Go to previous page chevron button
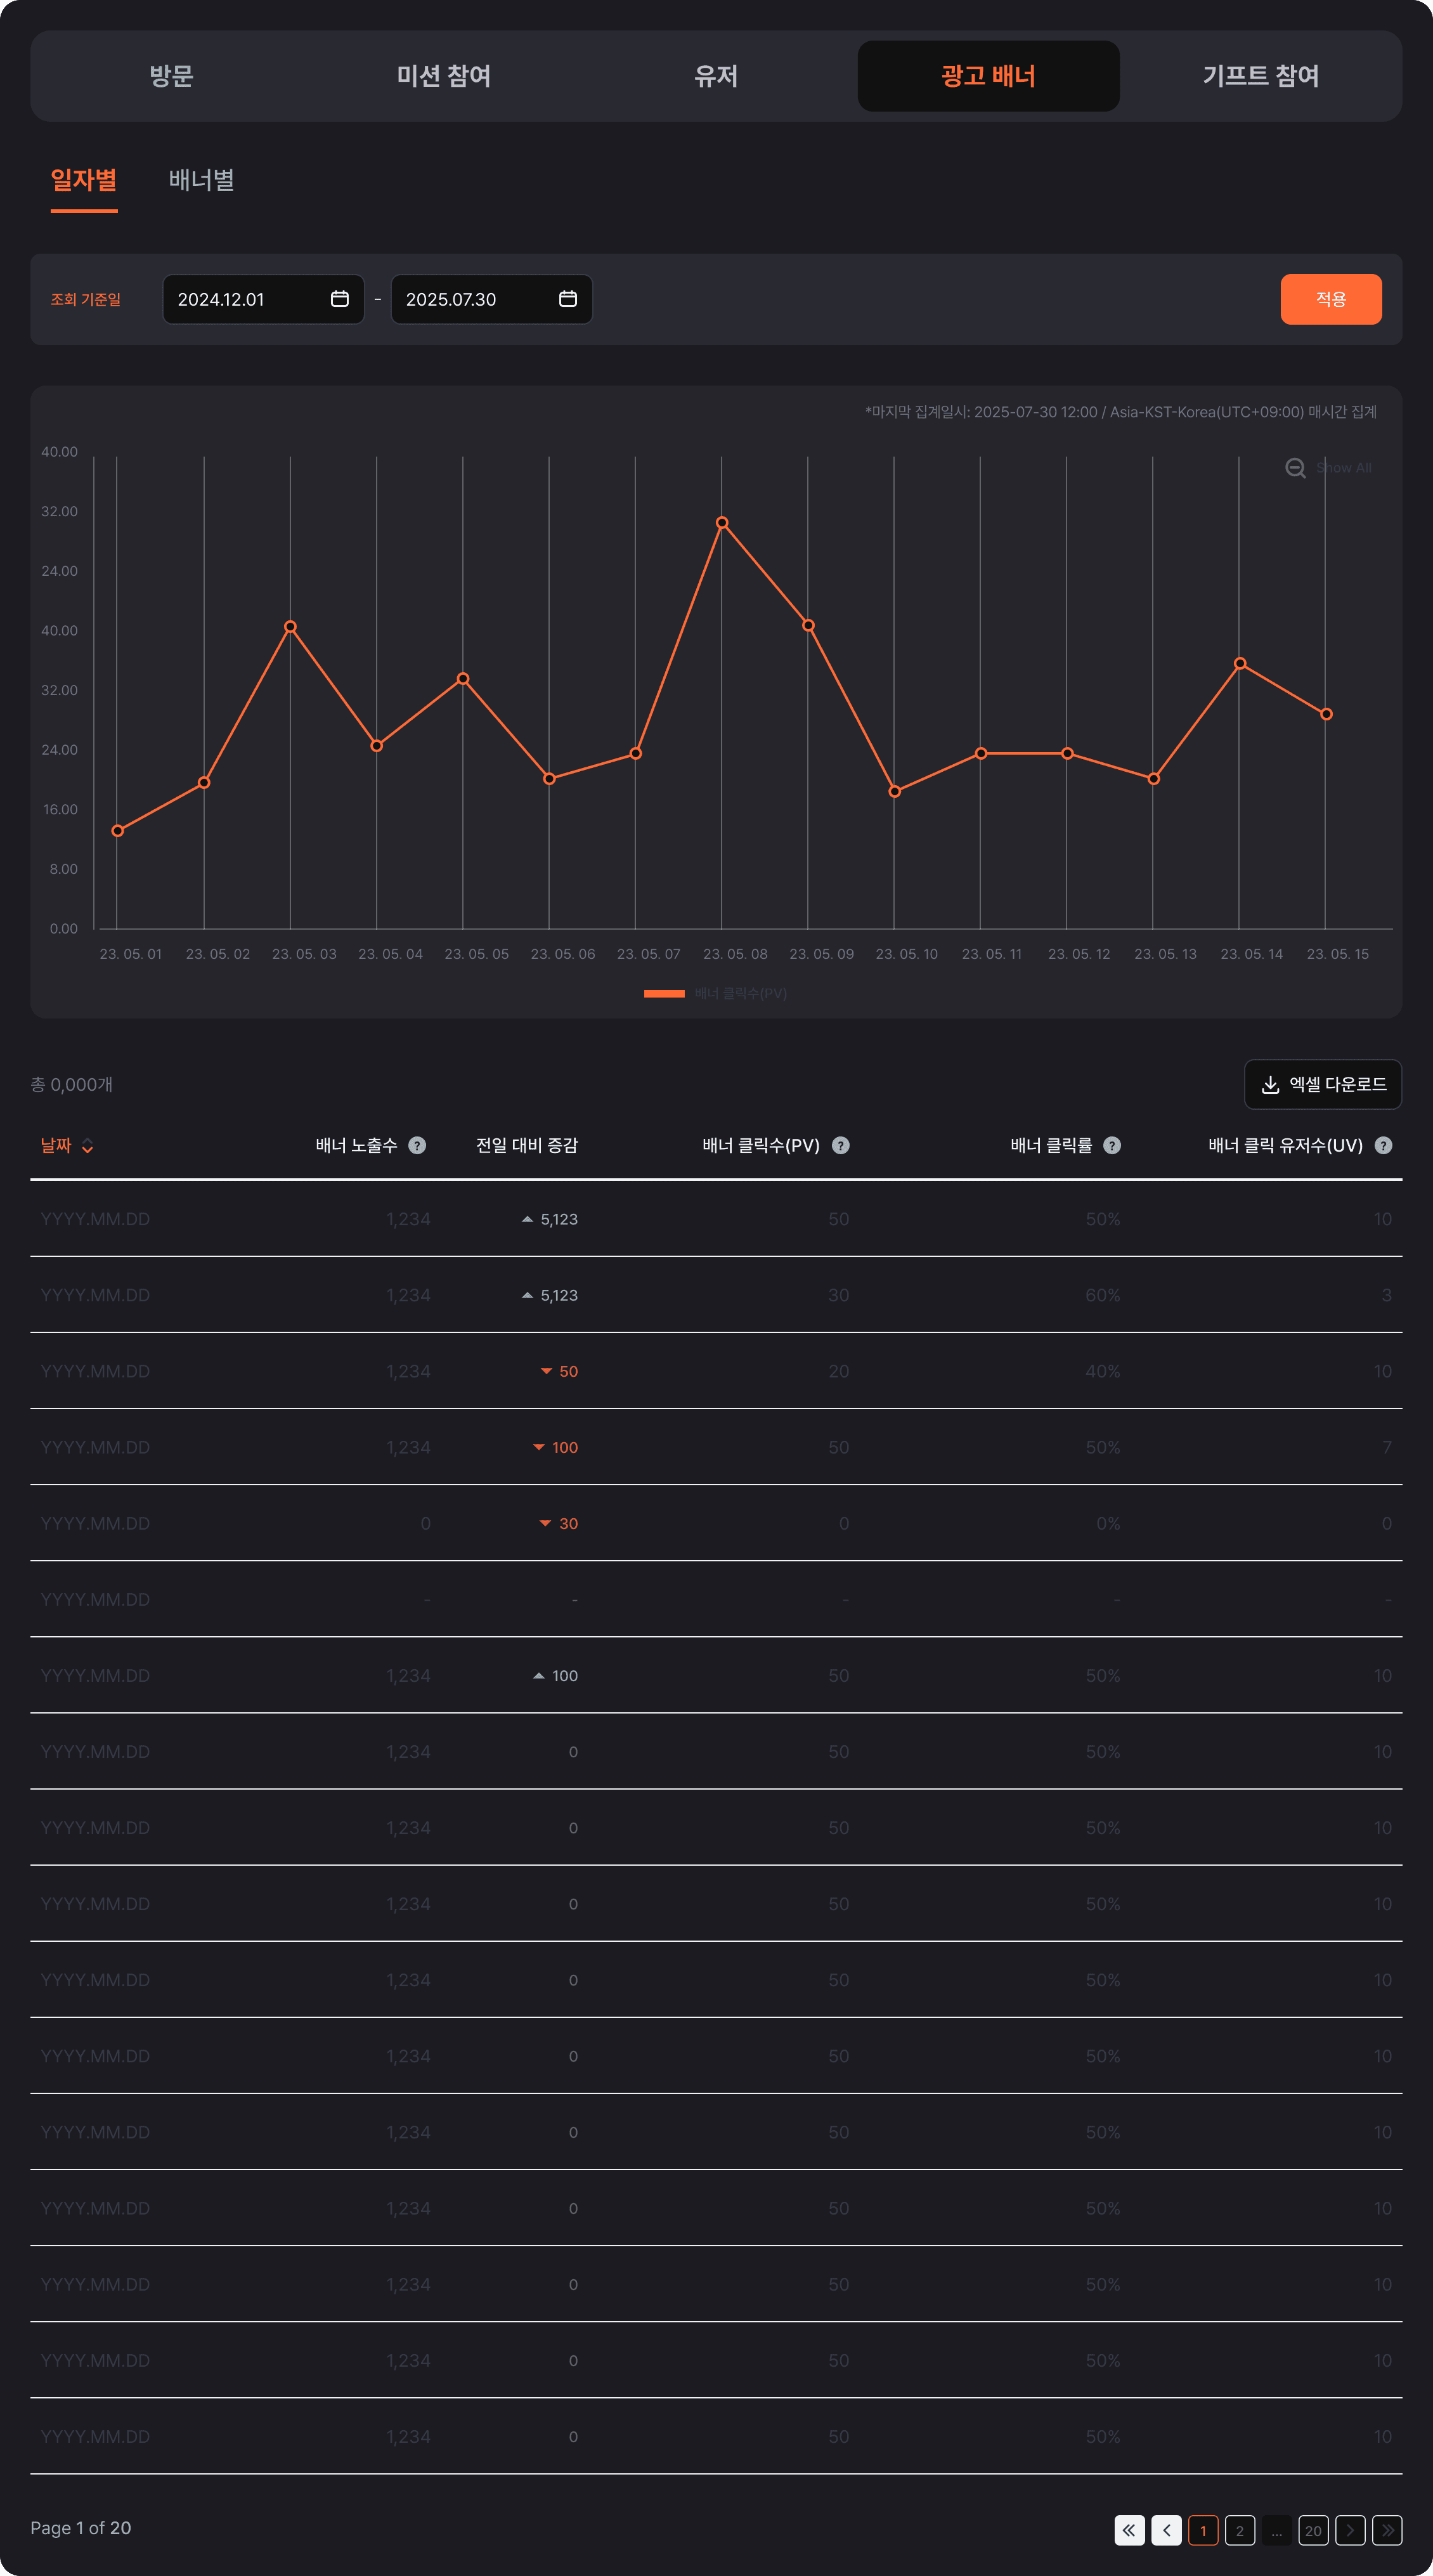 pyautogui.click(x=1166, y=2530)
